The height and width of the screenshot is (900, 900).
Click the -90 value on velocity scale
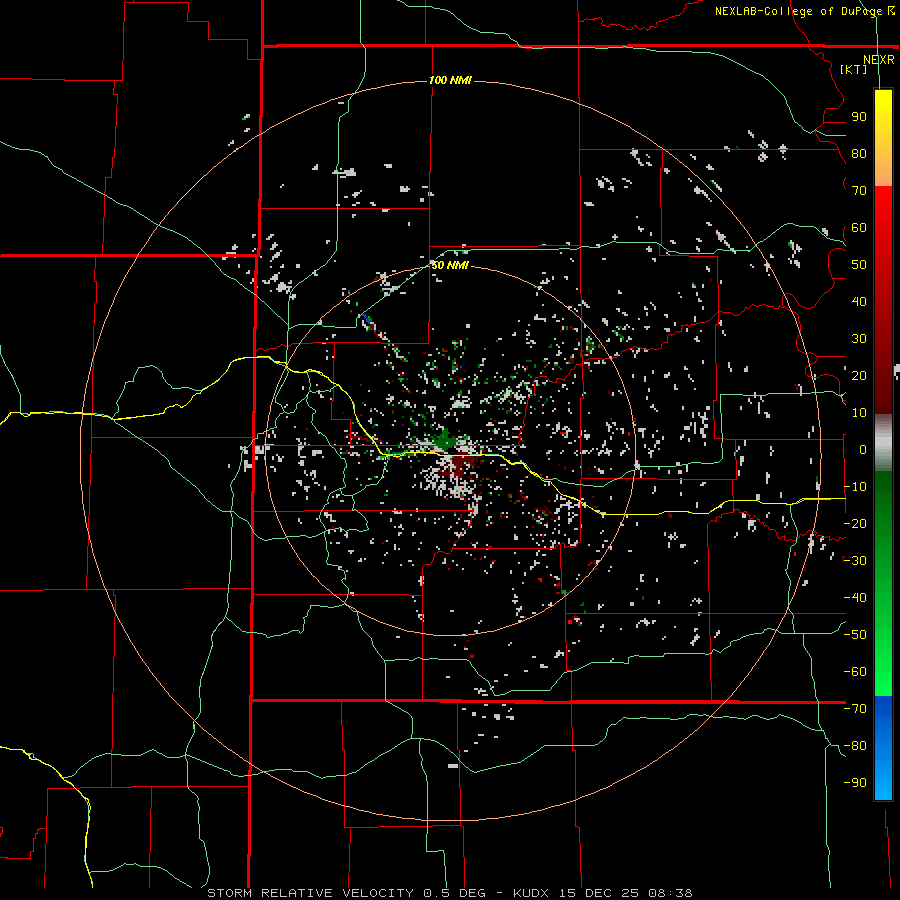pyautogui.click(x=855, y=783)
